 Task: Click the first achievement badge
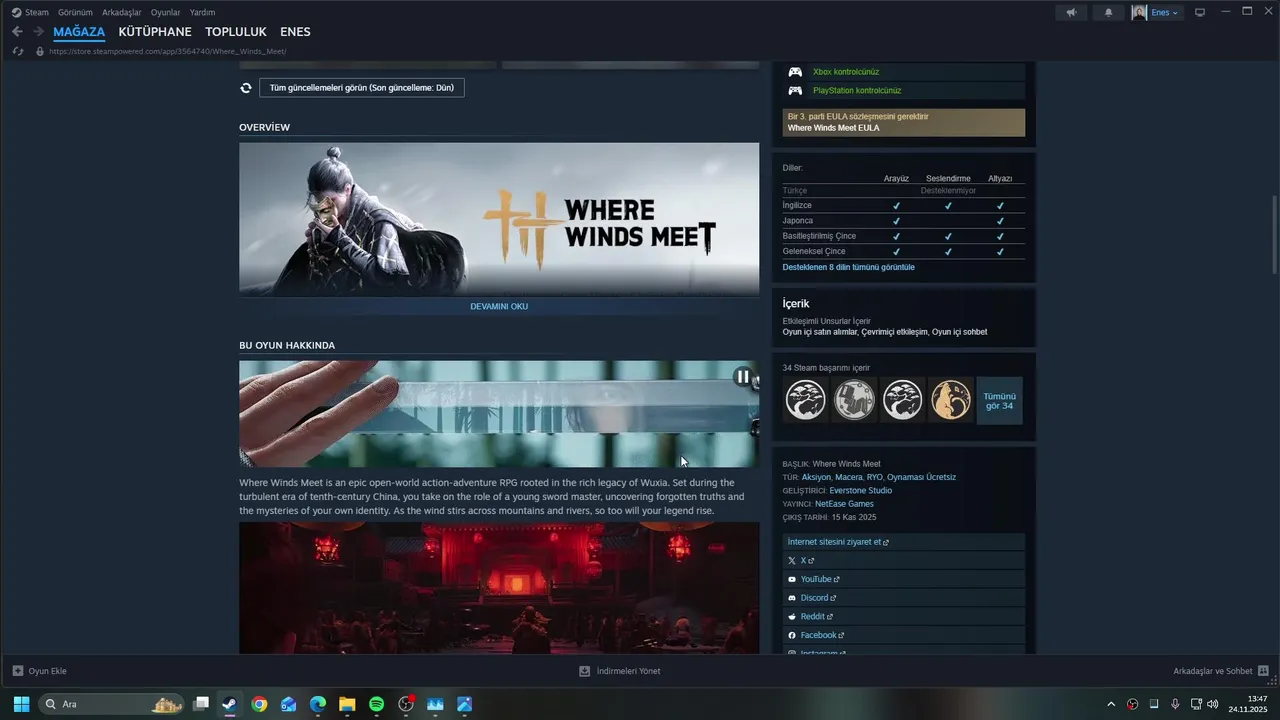pyautogui.click(x=805, y=400)
